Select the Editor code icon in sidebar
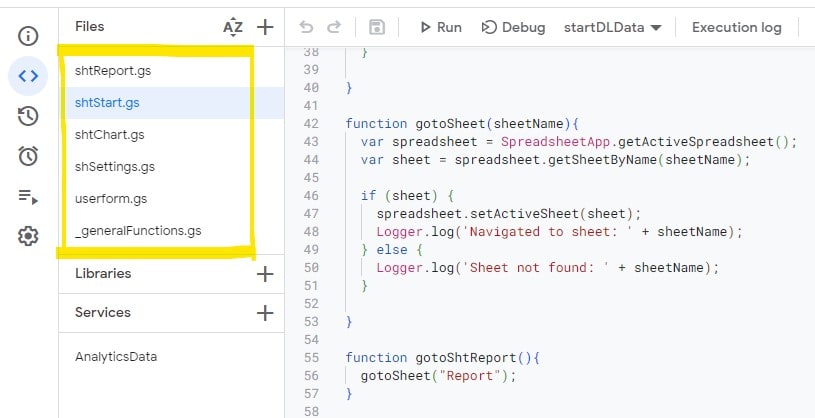 coord(28,77)
